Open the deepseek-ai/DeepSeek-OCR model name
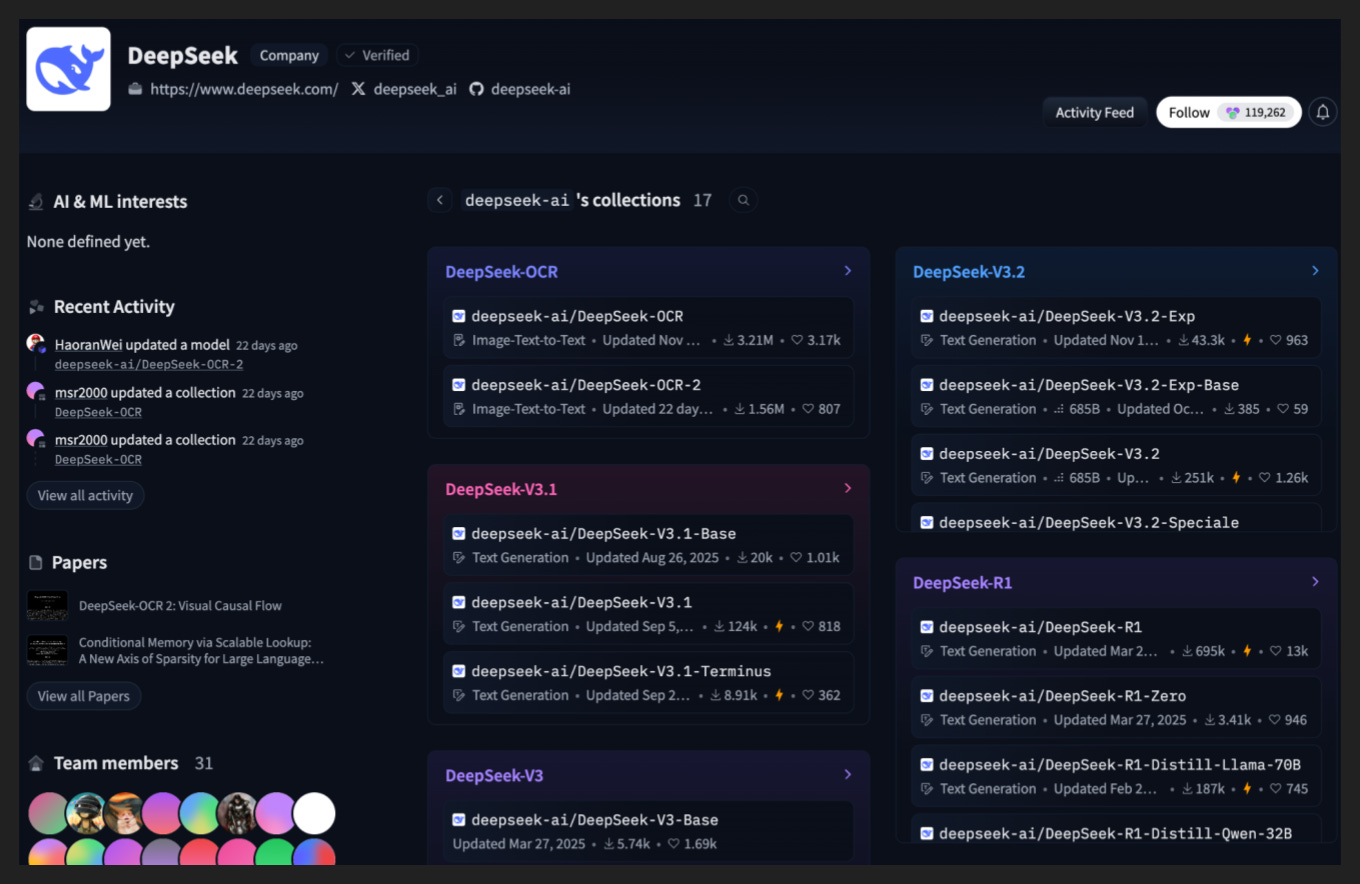 pyautogui.click(x=577, y=316)
